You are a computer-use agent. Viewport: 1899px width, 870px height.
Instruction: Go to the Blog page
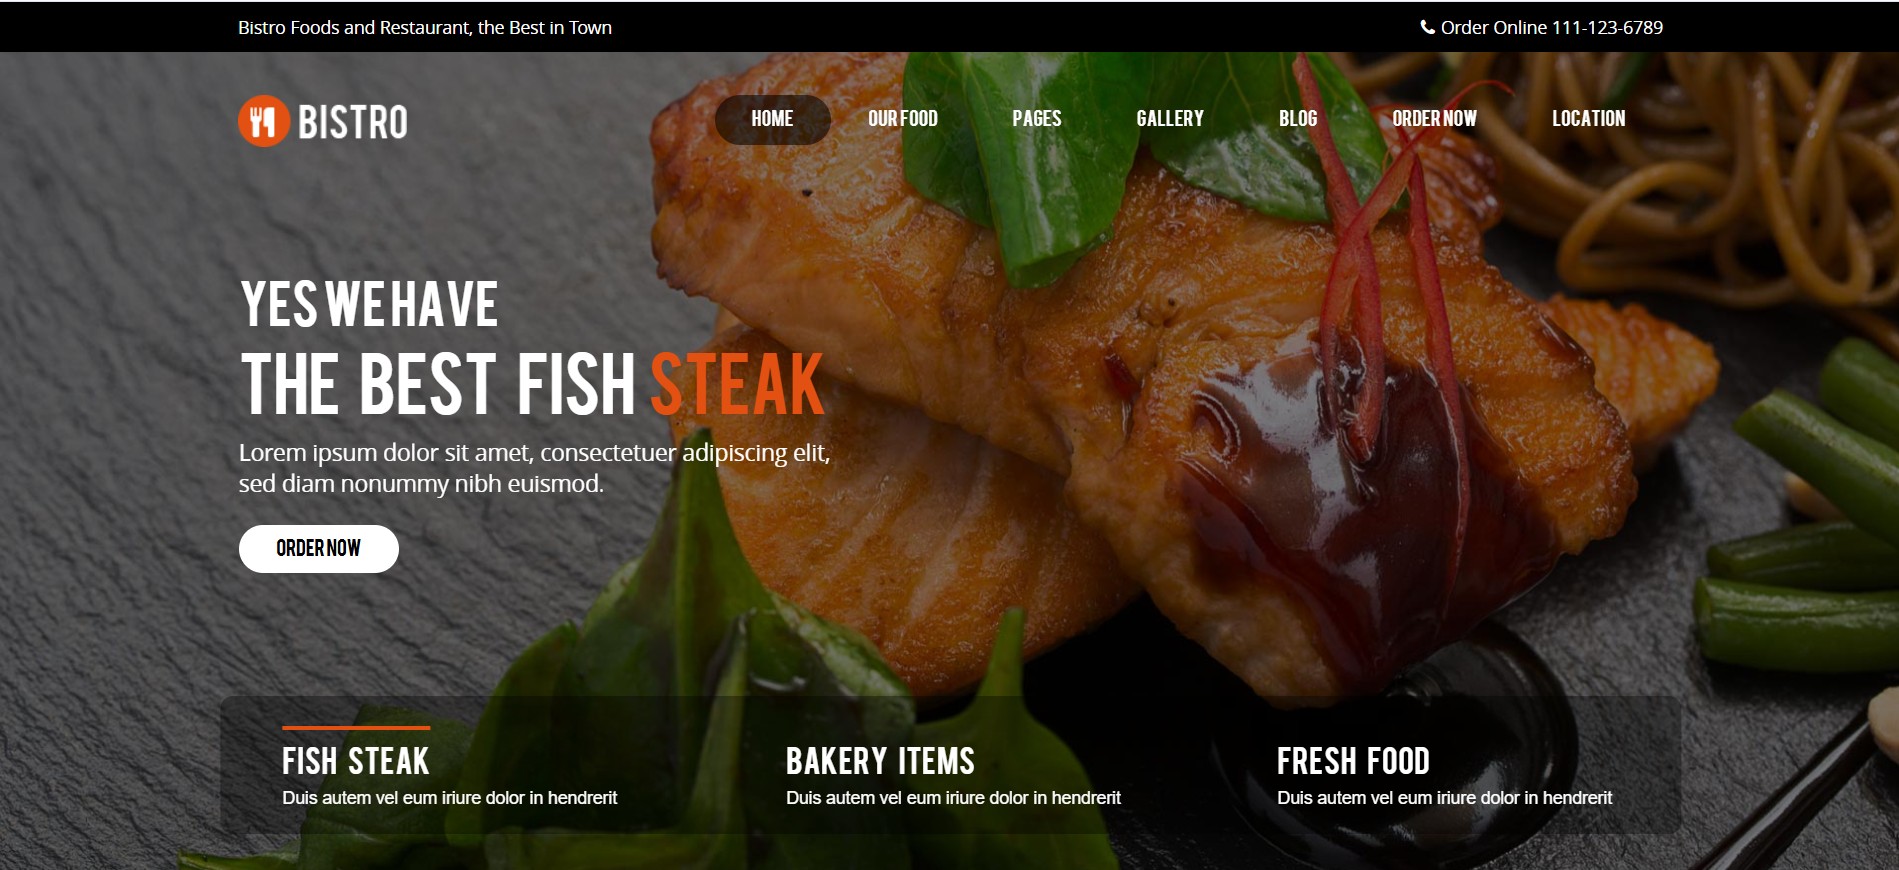(x=1298, y=119)
